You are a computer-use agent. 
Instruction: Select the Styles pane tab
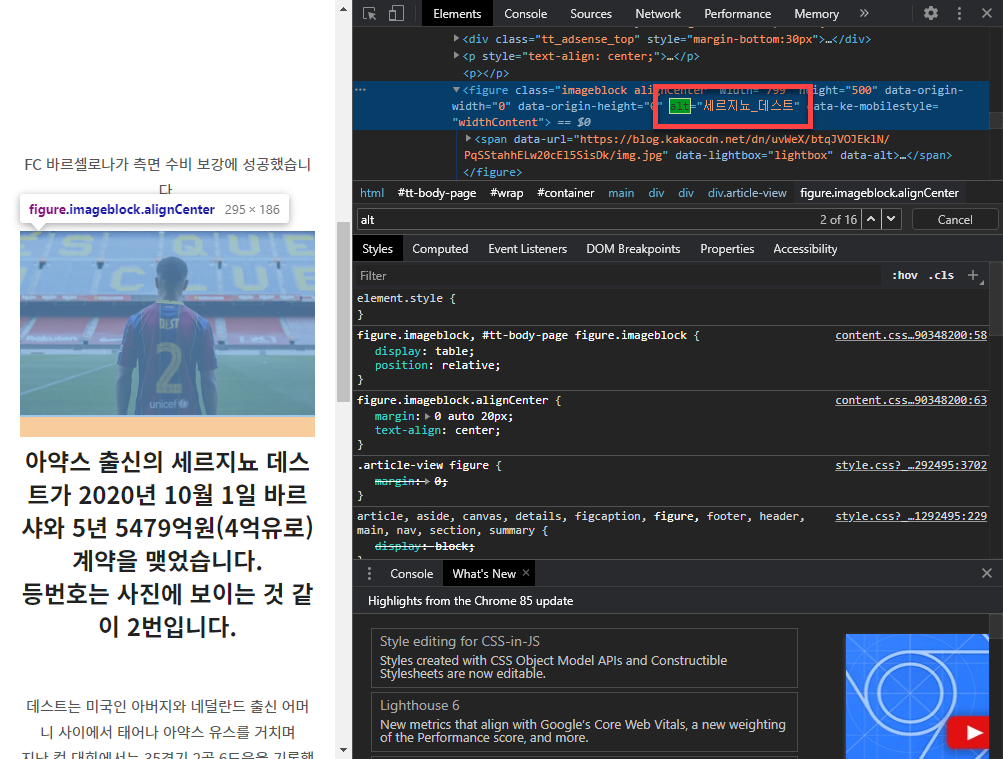377,249
